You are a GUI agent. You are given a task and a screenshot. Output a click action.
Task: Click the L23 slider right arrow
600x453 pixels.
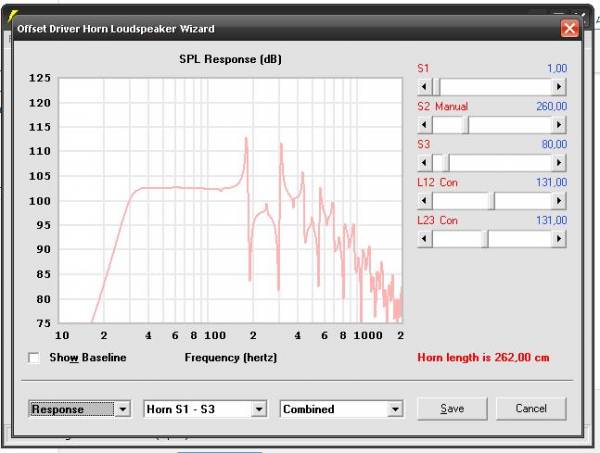[559, 238]
